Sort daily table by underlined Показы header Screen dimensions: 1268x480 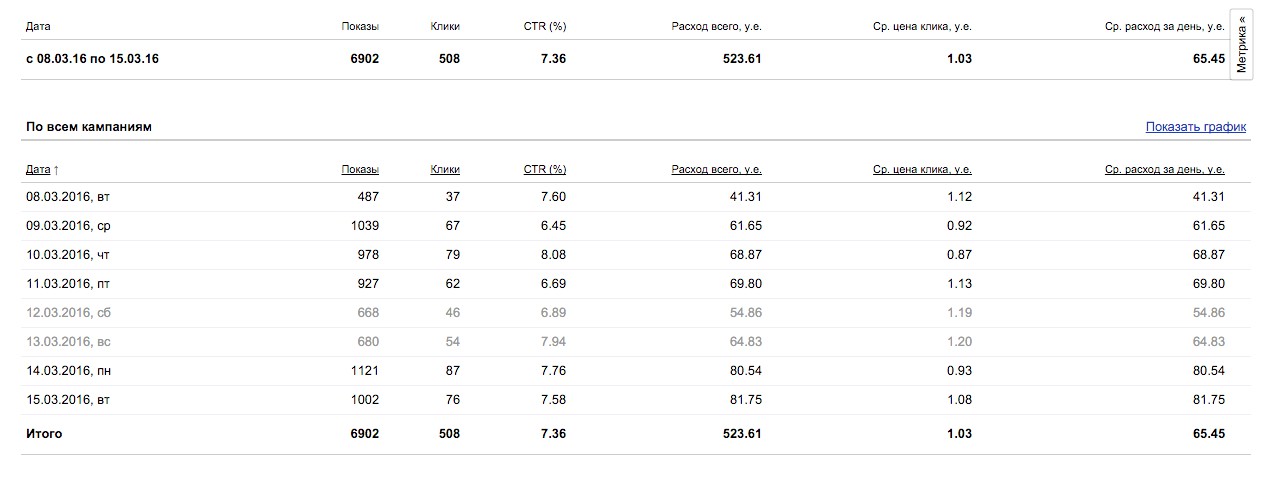pos(359,170)
